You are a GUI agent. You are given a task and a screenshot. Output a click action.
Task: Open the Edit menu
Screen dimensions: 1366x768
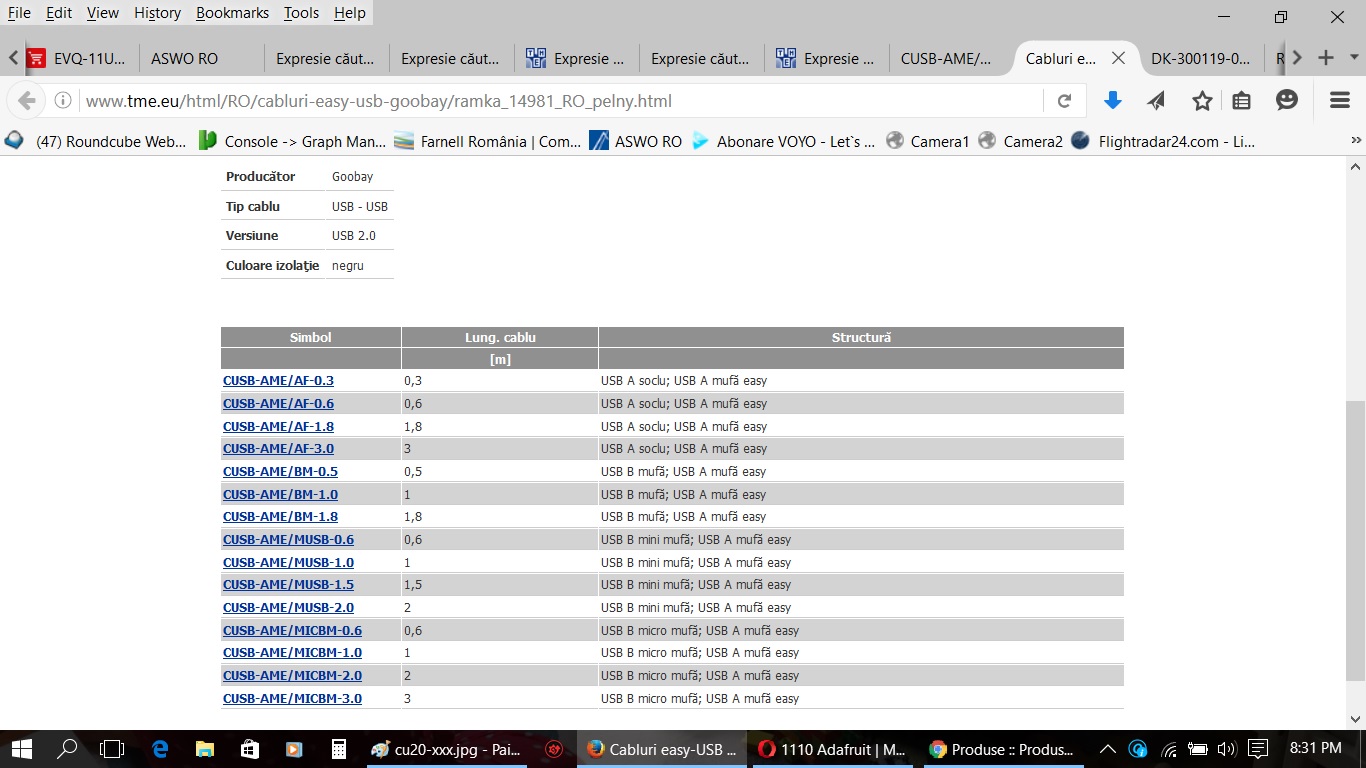(59, 13)
